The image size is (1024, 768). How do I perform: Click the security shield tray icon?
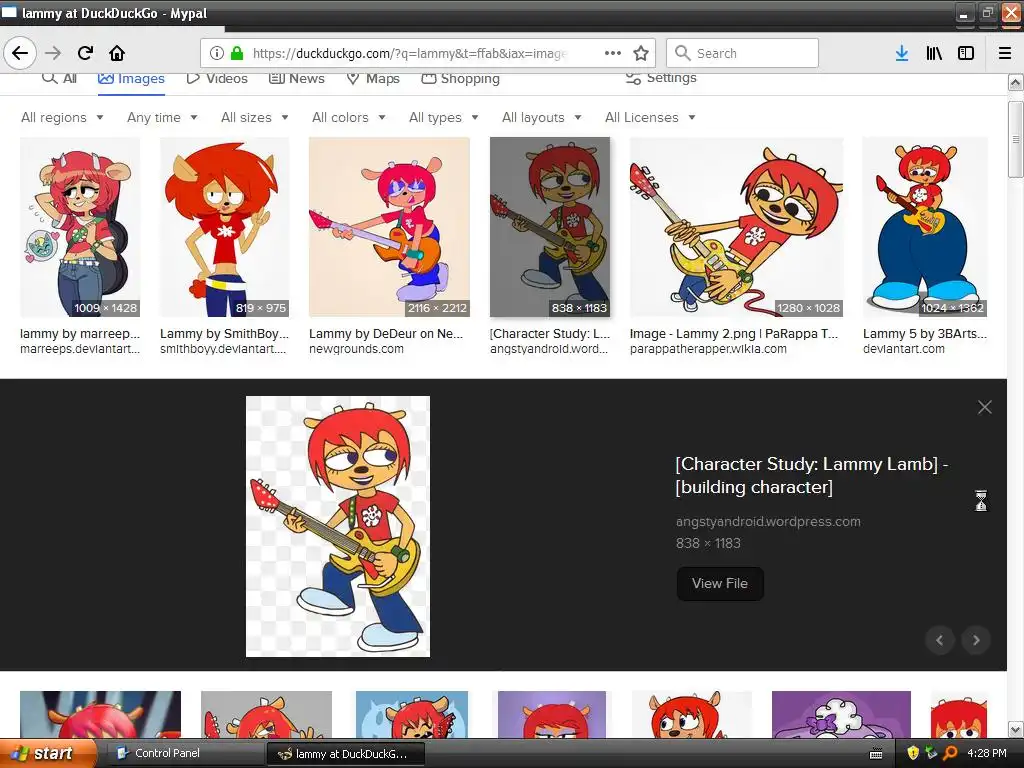(913, 753)
